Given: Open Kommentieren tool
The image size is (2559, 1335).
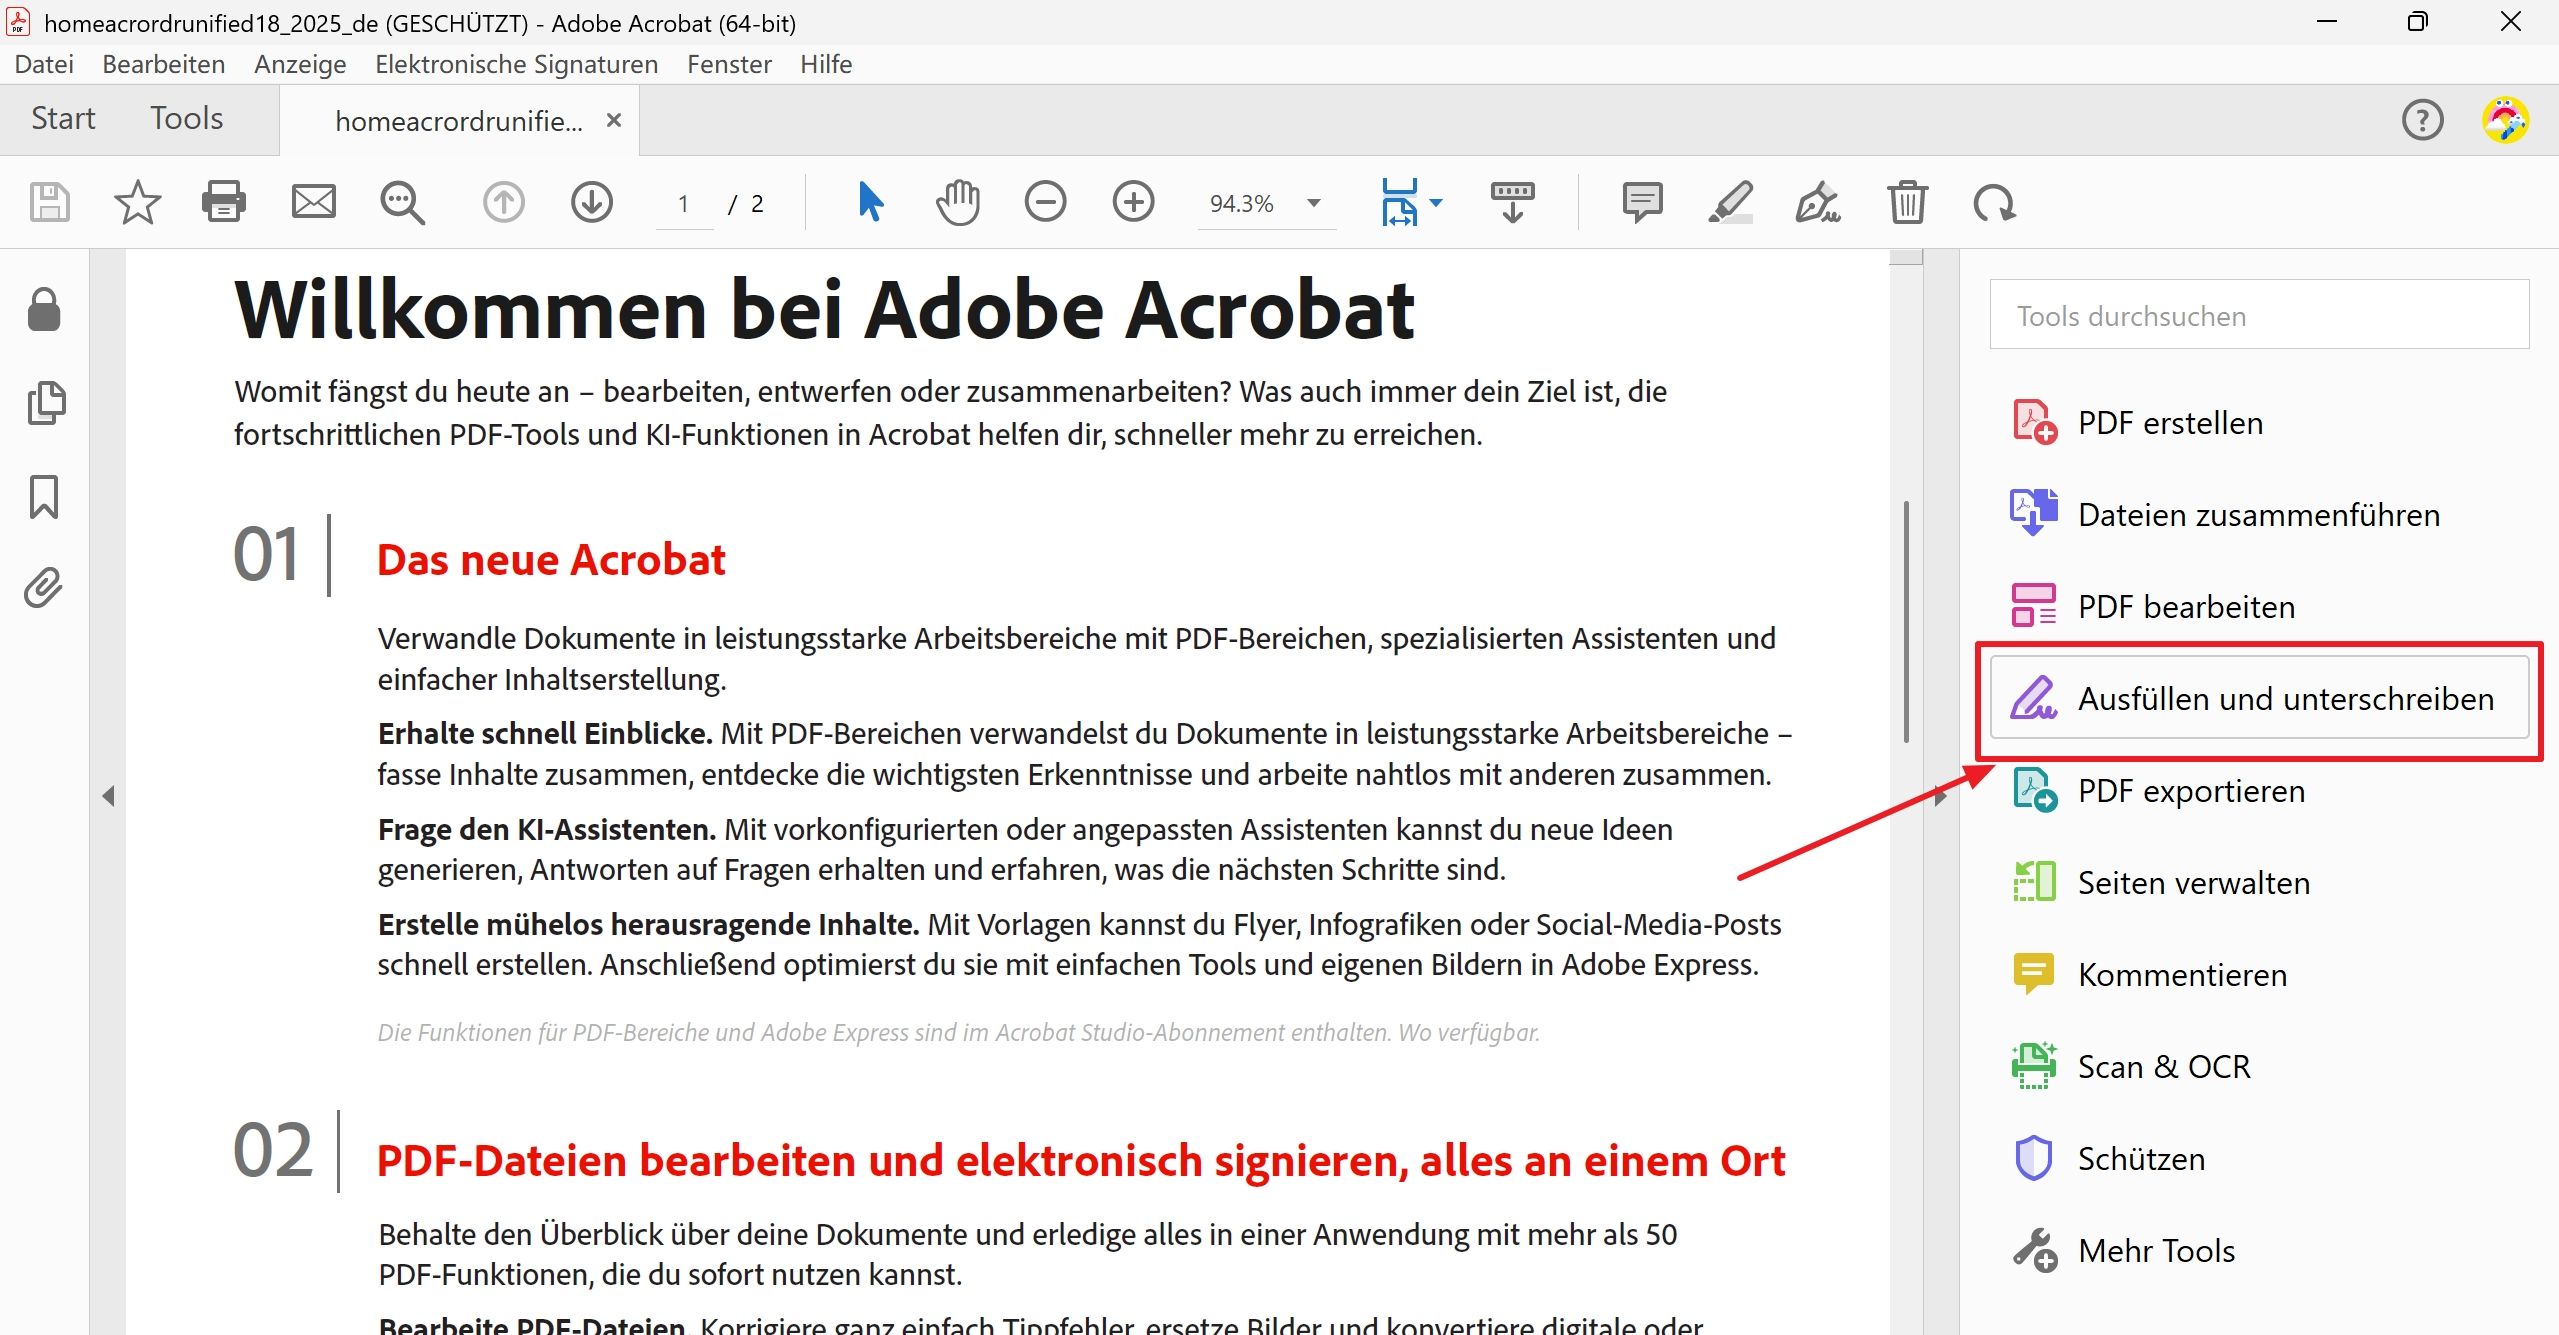Looking at the screenshot, I should pyautogui.click(x=2259, y=975).
